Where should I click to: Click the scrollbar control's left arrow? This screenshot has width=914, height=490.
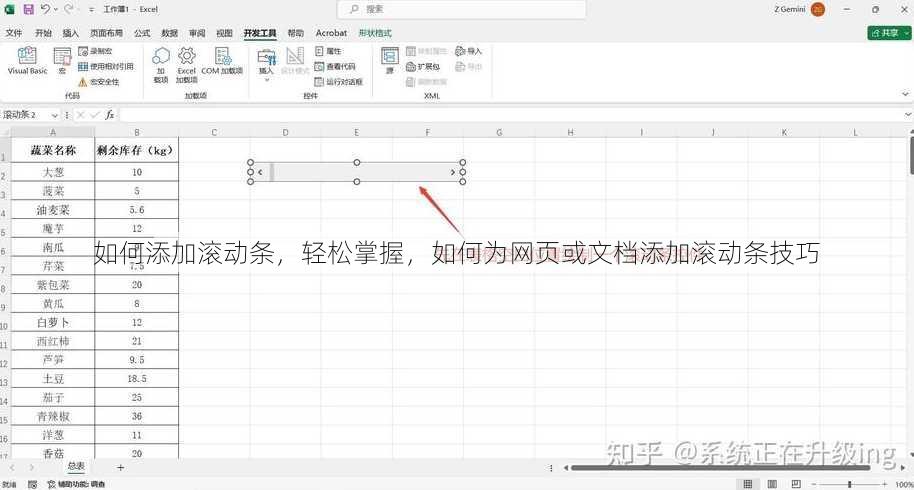(x=260, y=172)
